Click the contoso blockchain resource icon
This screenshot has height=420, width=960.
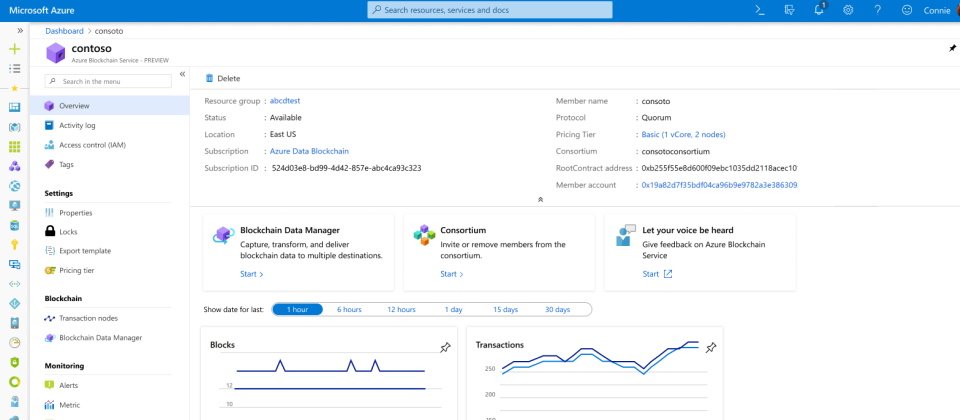(56, 53)
